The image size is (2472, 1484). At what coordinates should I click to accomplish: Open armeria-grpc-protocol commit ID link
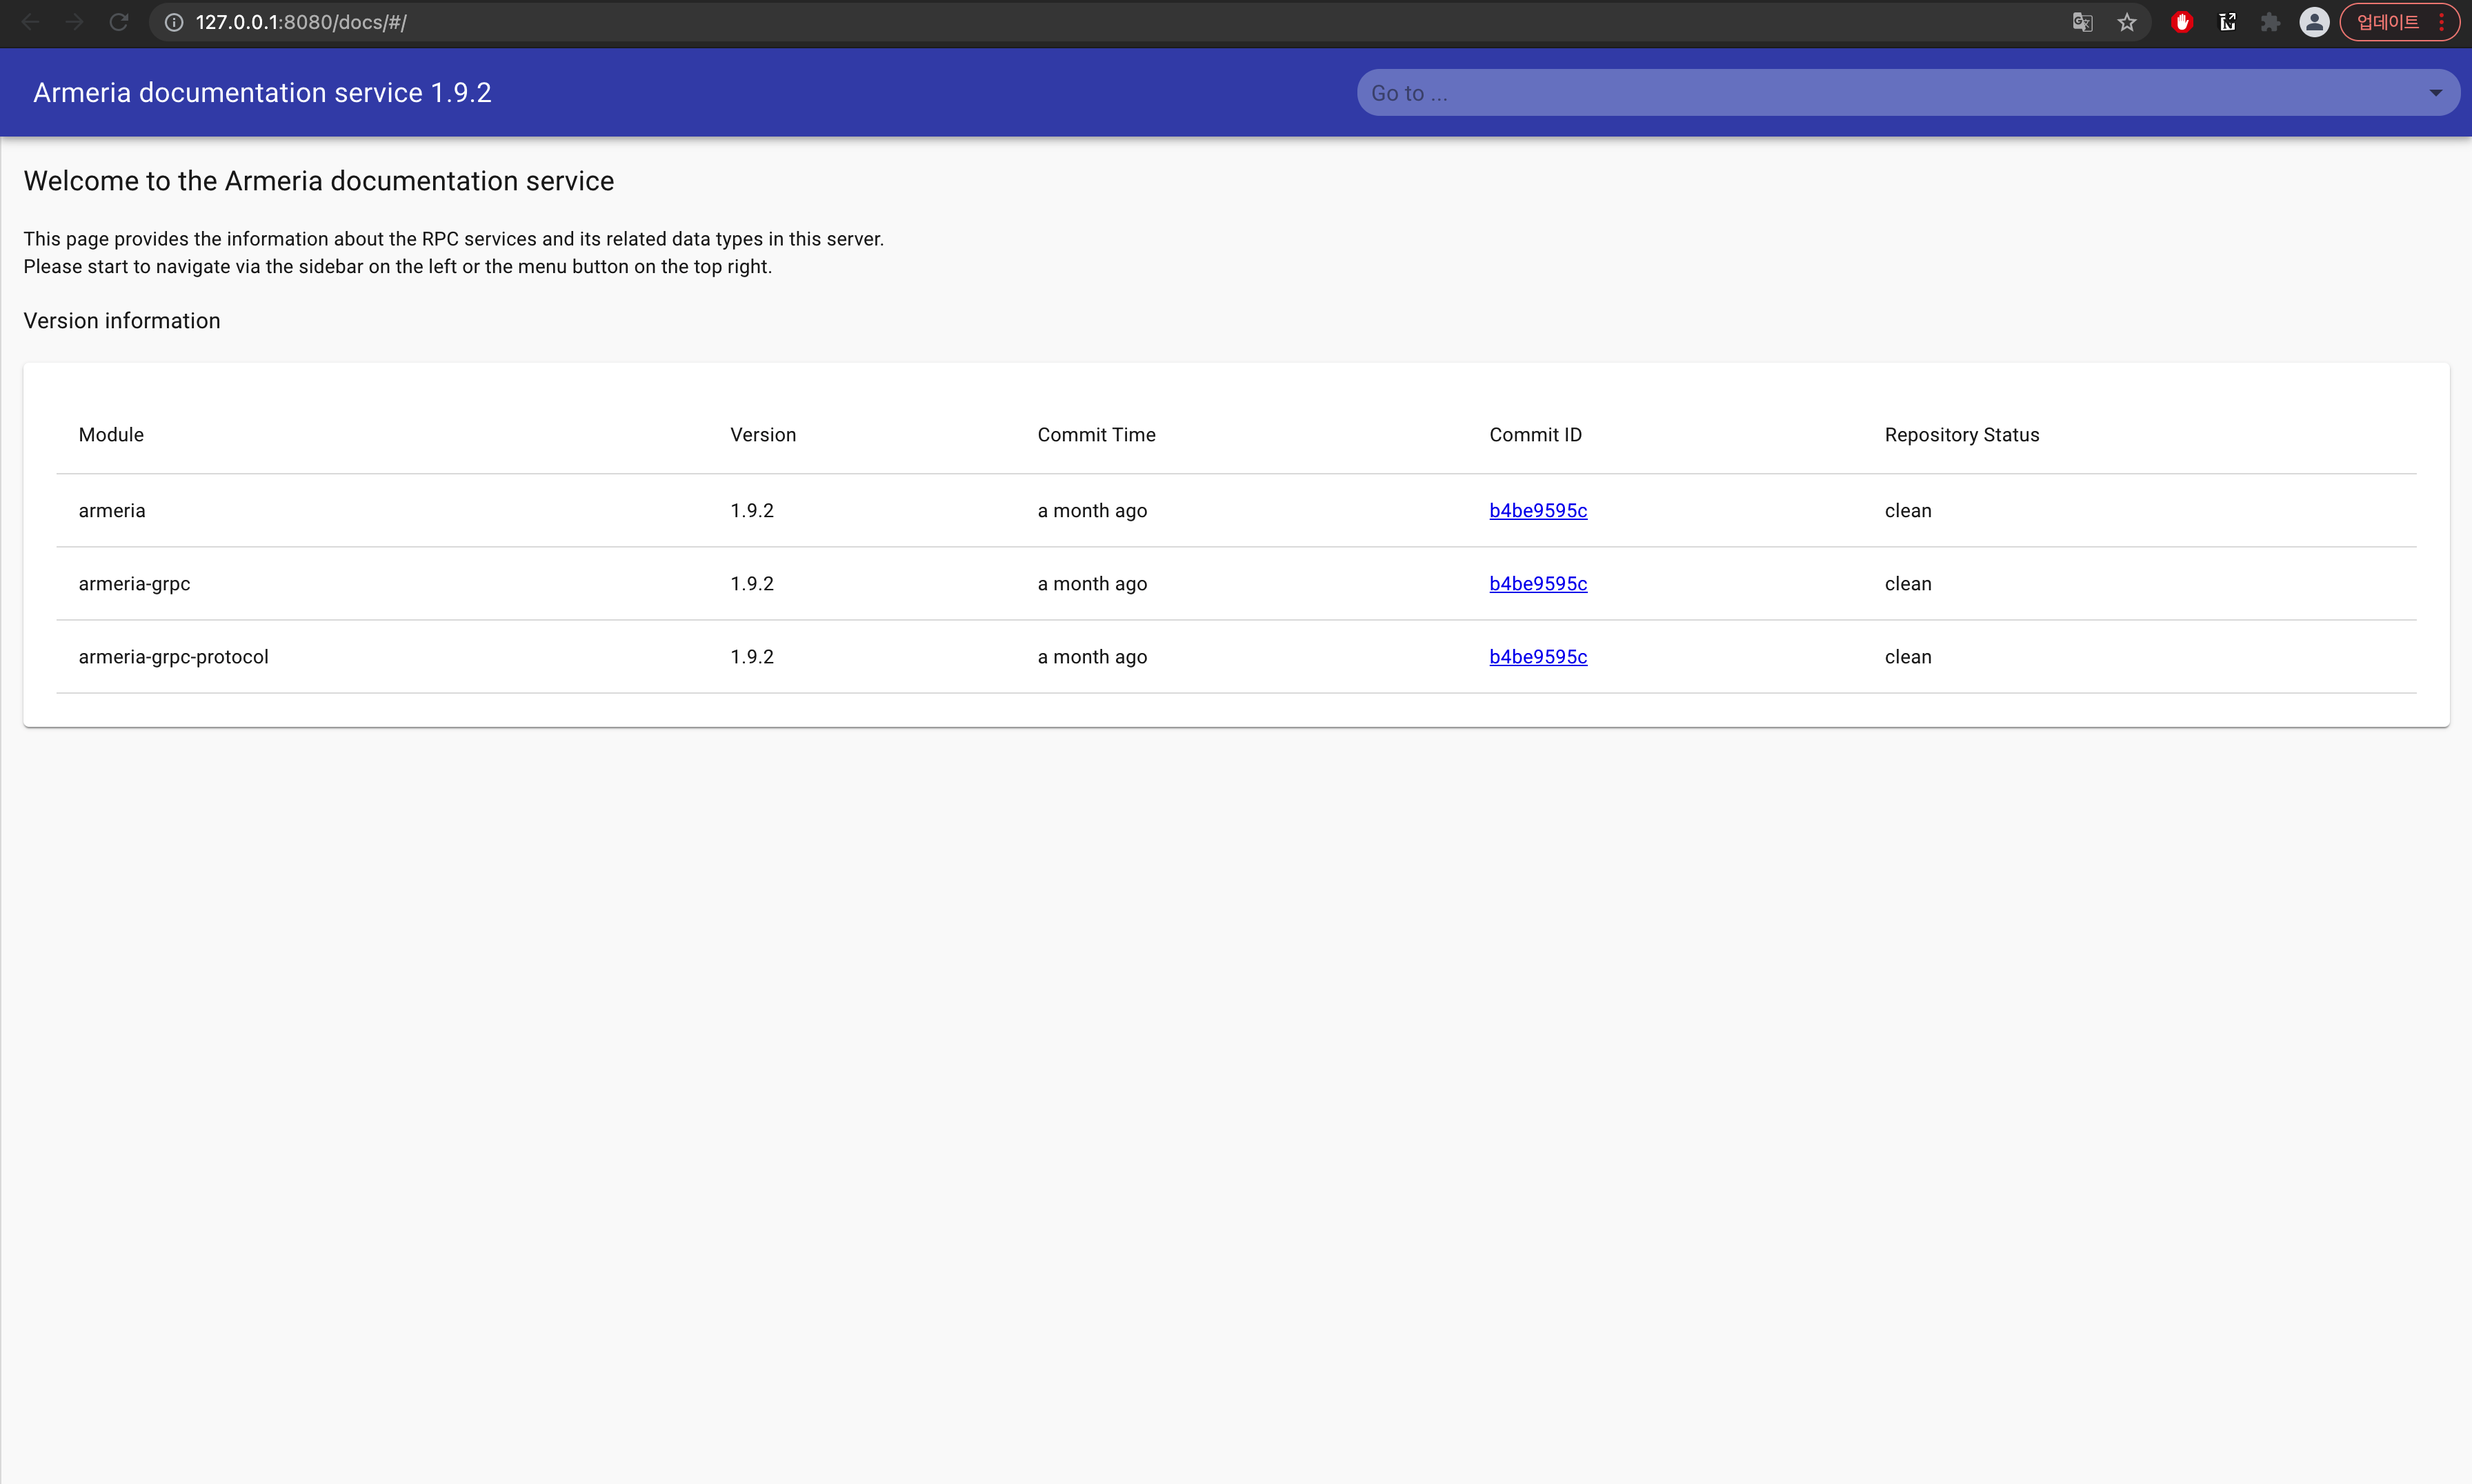pos(1538,656)
